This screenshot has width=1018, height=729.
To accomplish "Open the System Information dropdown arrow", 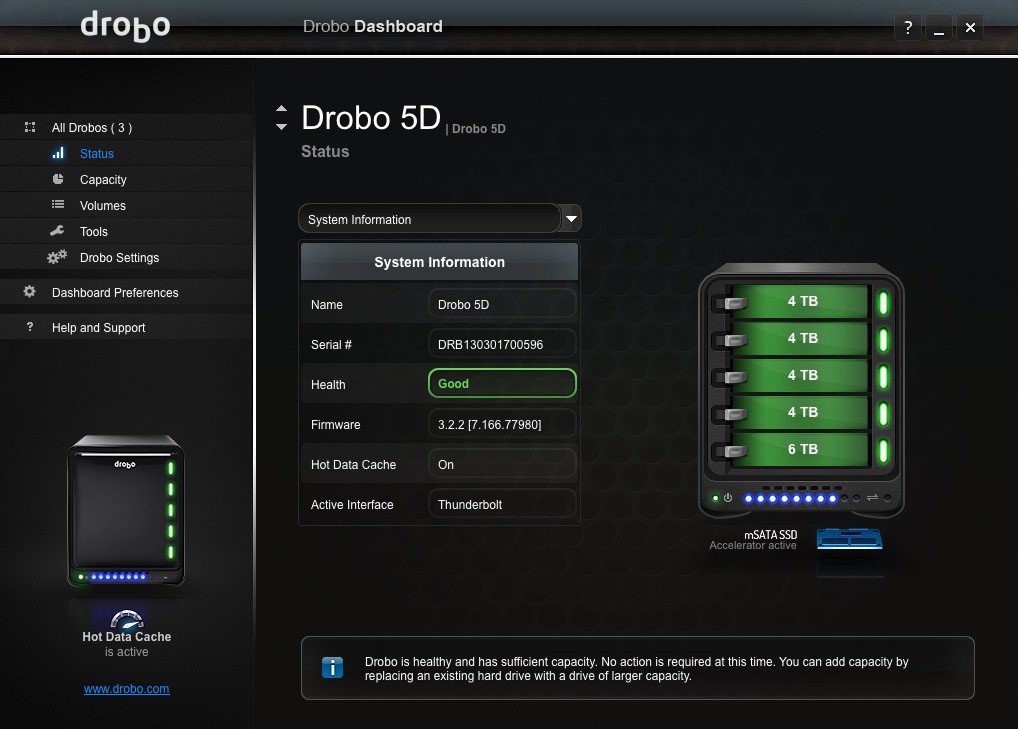I will 571,219.
